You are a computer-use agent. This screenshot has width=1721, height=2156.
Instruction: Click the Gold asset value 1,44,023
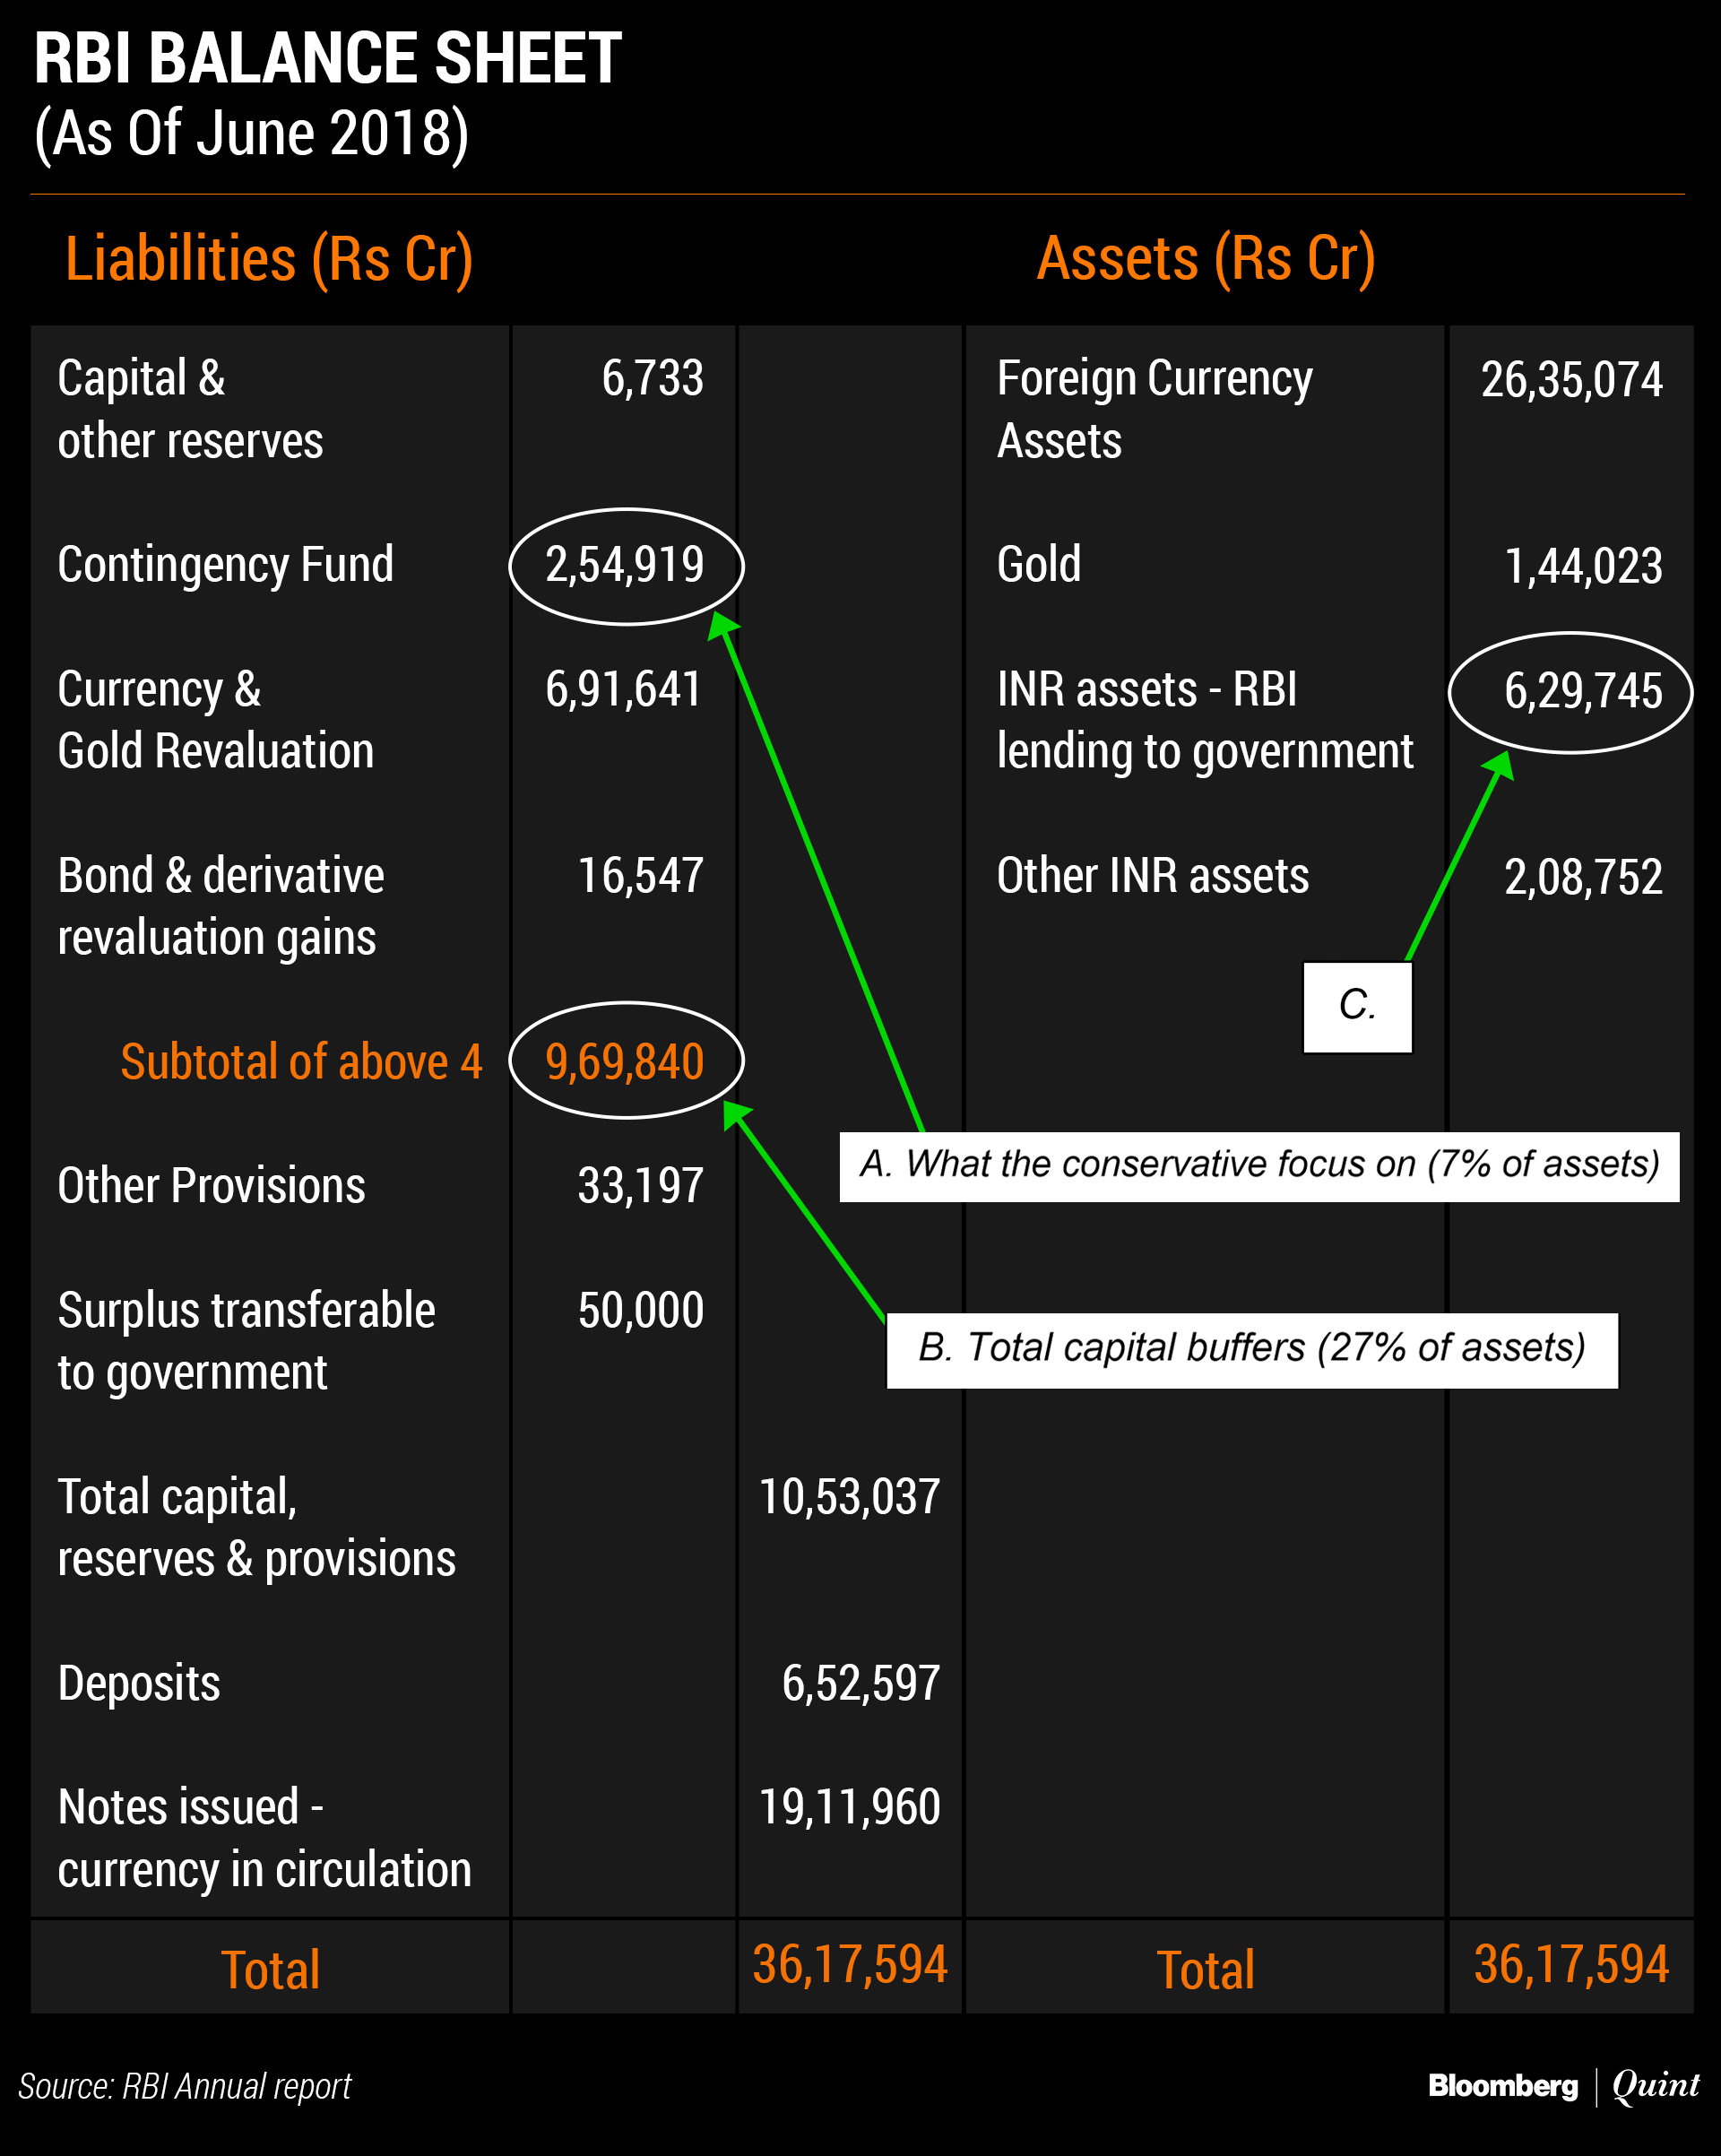point(1583,566)
